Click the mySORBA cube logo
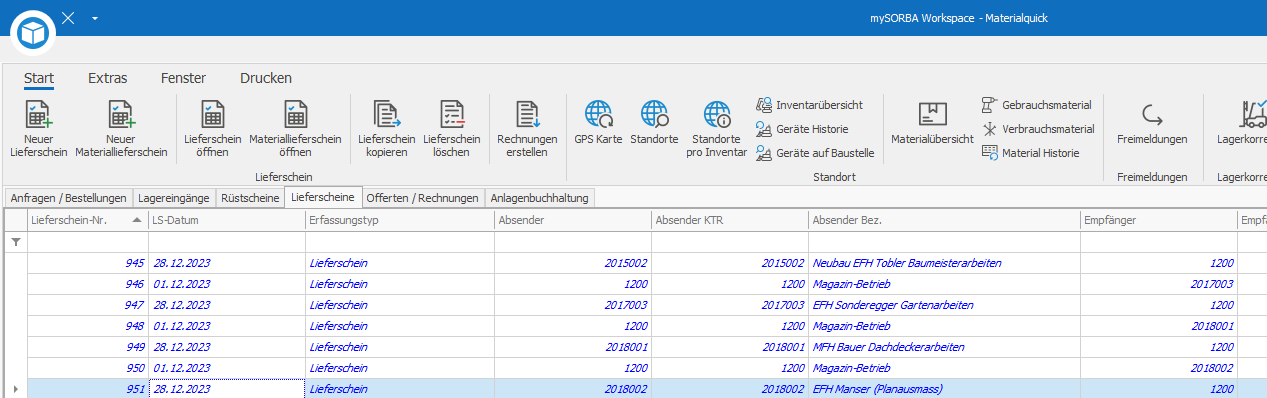Viewport: 1267px width, 398px height. point(33,34)
